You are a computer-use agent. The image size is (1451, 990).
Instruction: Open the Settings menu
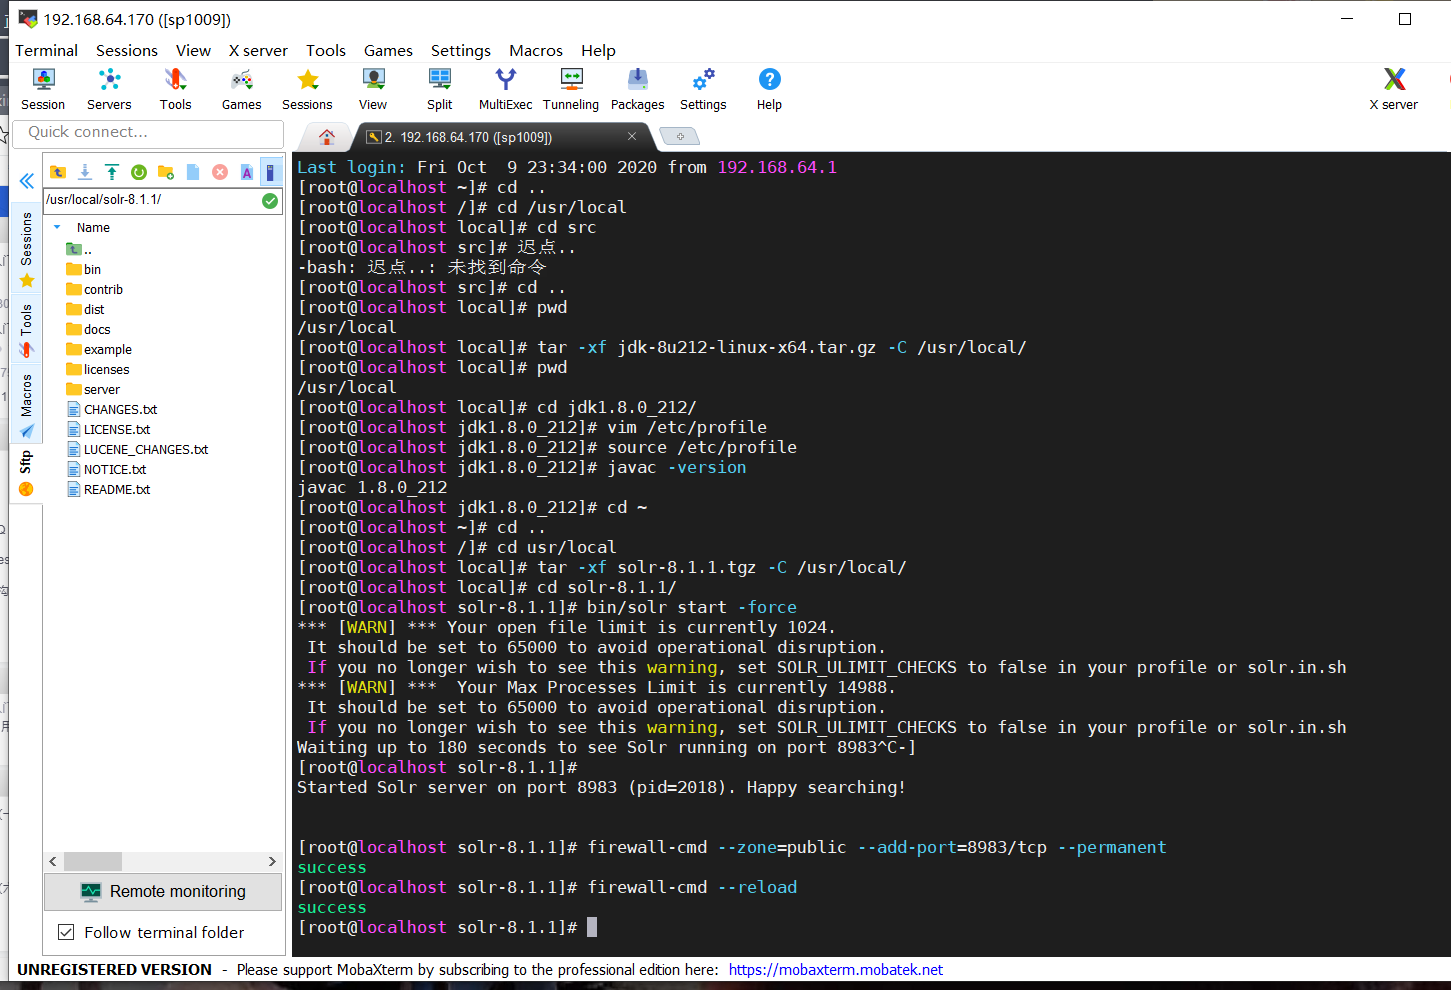(461, 50)
